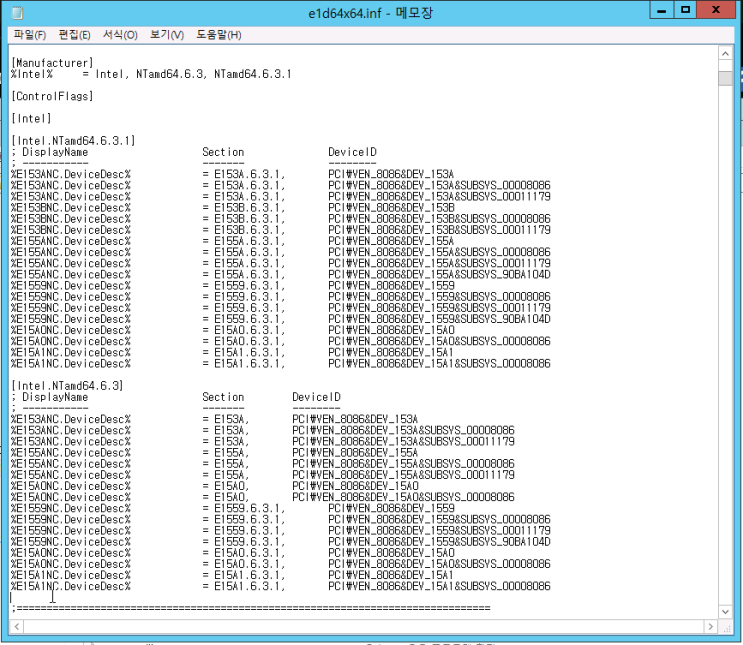The image size is (743, 645).
Task: Click the PCI\VEN_8086&DEV_155A&SUBSYS_90BA104D device ID
Action: [439, 274]
